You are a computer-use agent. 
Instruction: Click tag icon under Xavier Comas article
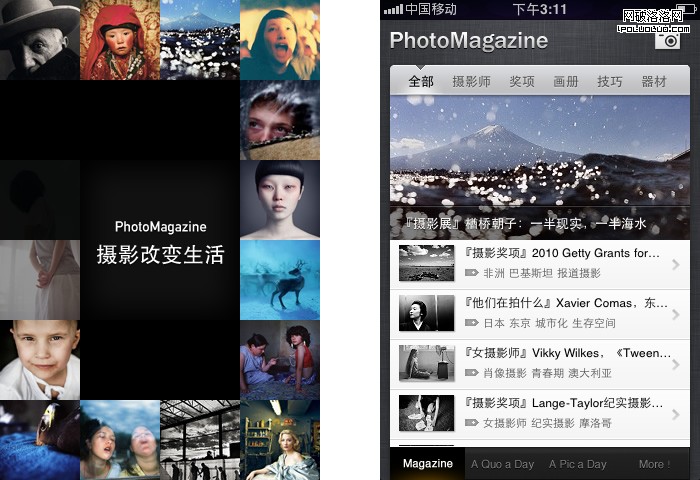pyautogui.click(x=472, y=323)
